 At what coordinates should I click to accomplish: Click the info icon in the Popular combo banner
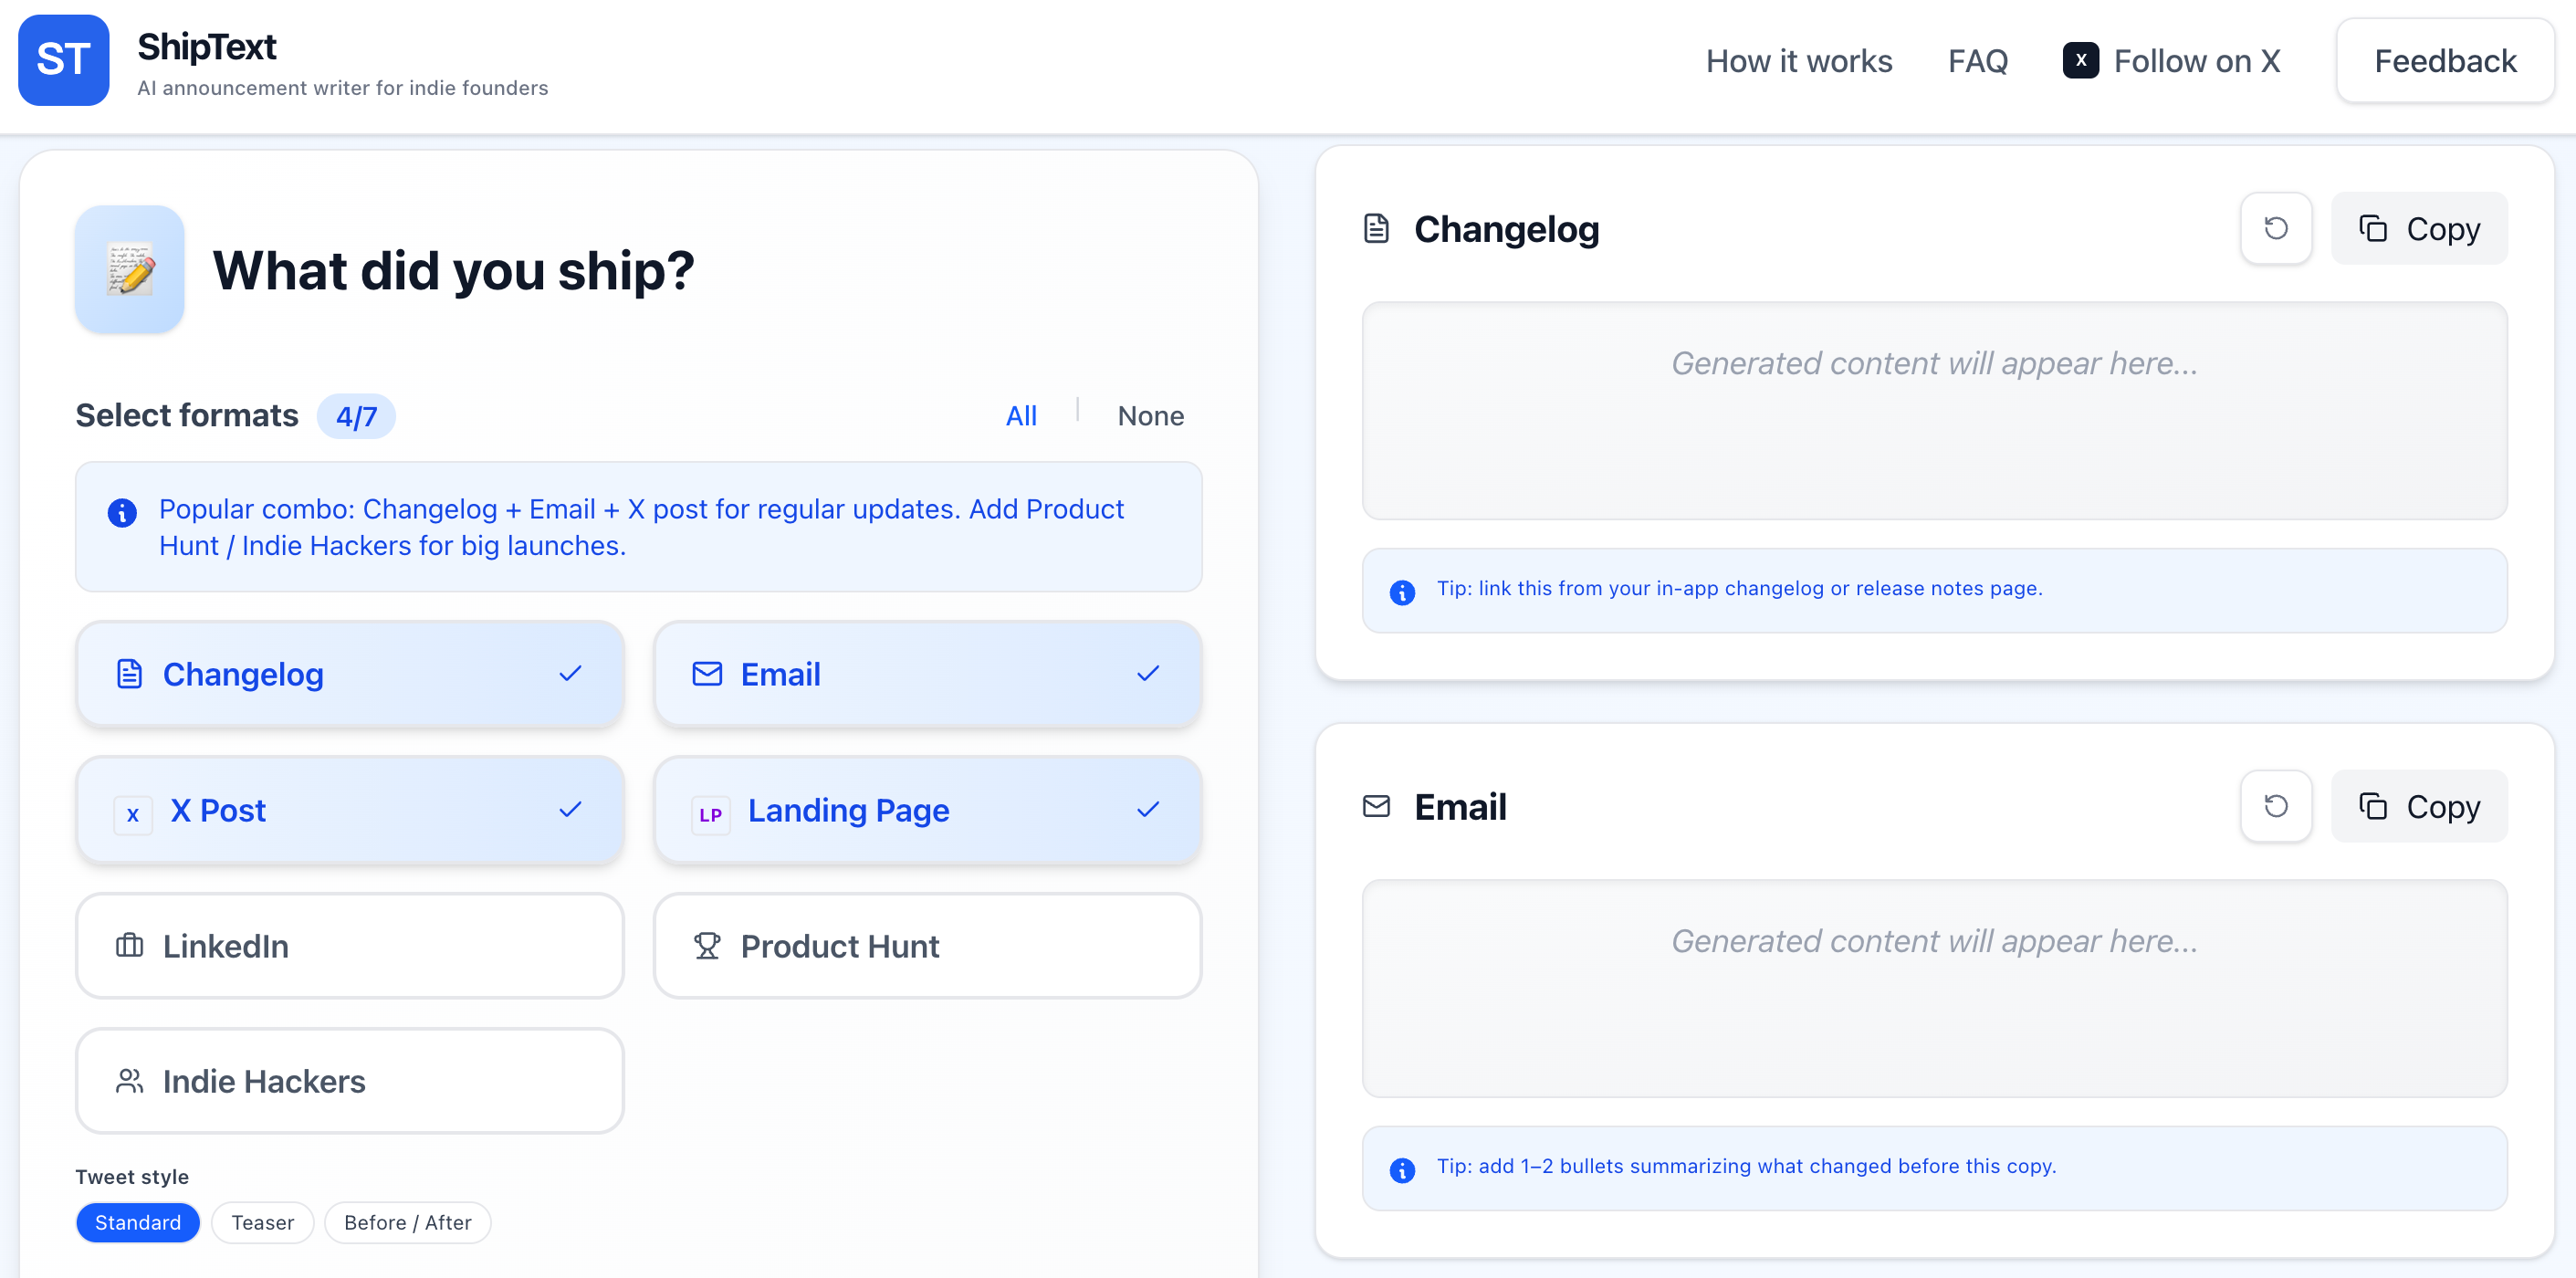pos(122,512)
